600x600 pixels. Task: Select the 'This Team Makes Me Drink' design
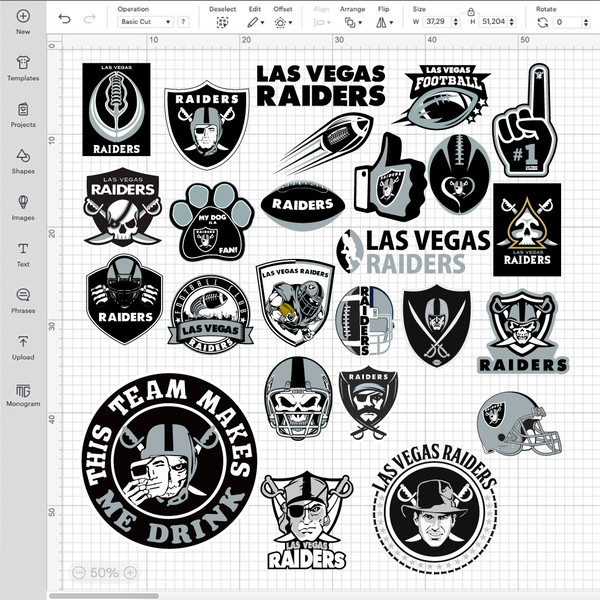coord(169,461)
